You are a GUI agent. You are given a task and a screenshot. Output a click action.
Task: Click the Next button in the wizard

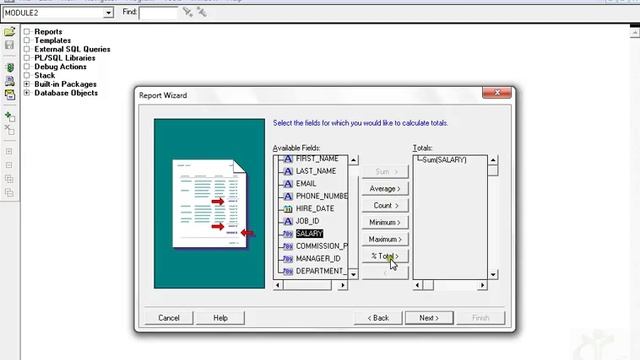point(429,318)
